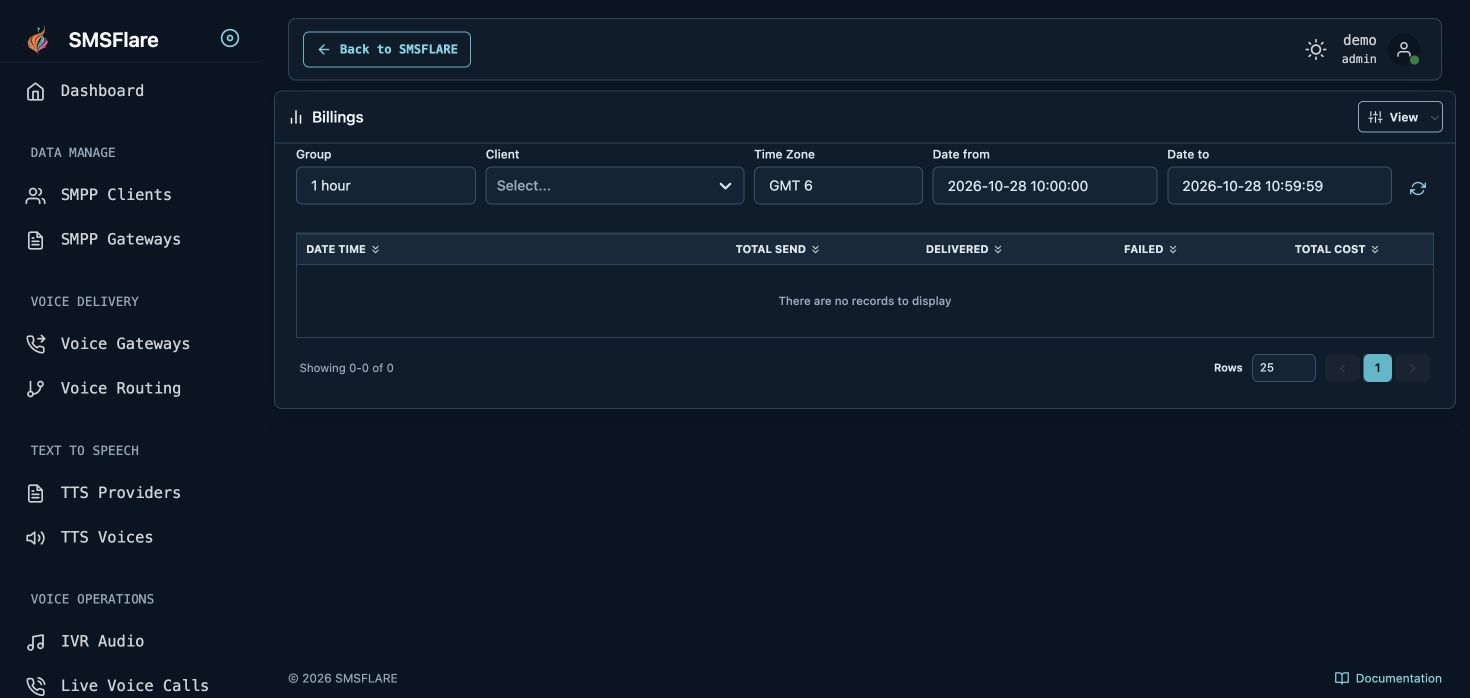Viewport: 1470px width, 698px height.
Task: Click the IVR Audio music note icon
Action: [x=36, y=642]
